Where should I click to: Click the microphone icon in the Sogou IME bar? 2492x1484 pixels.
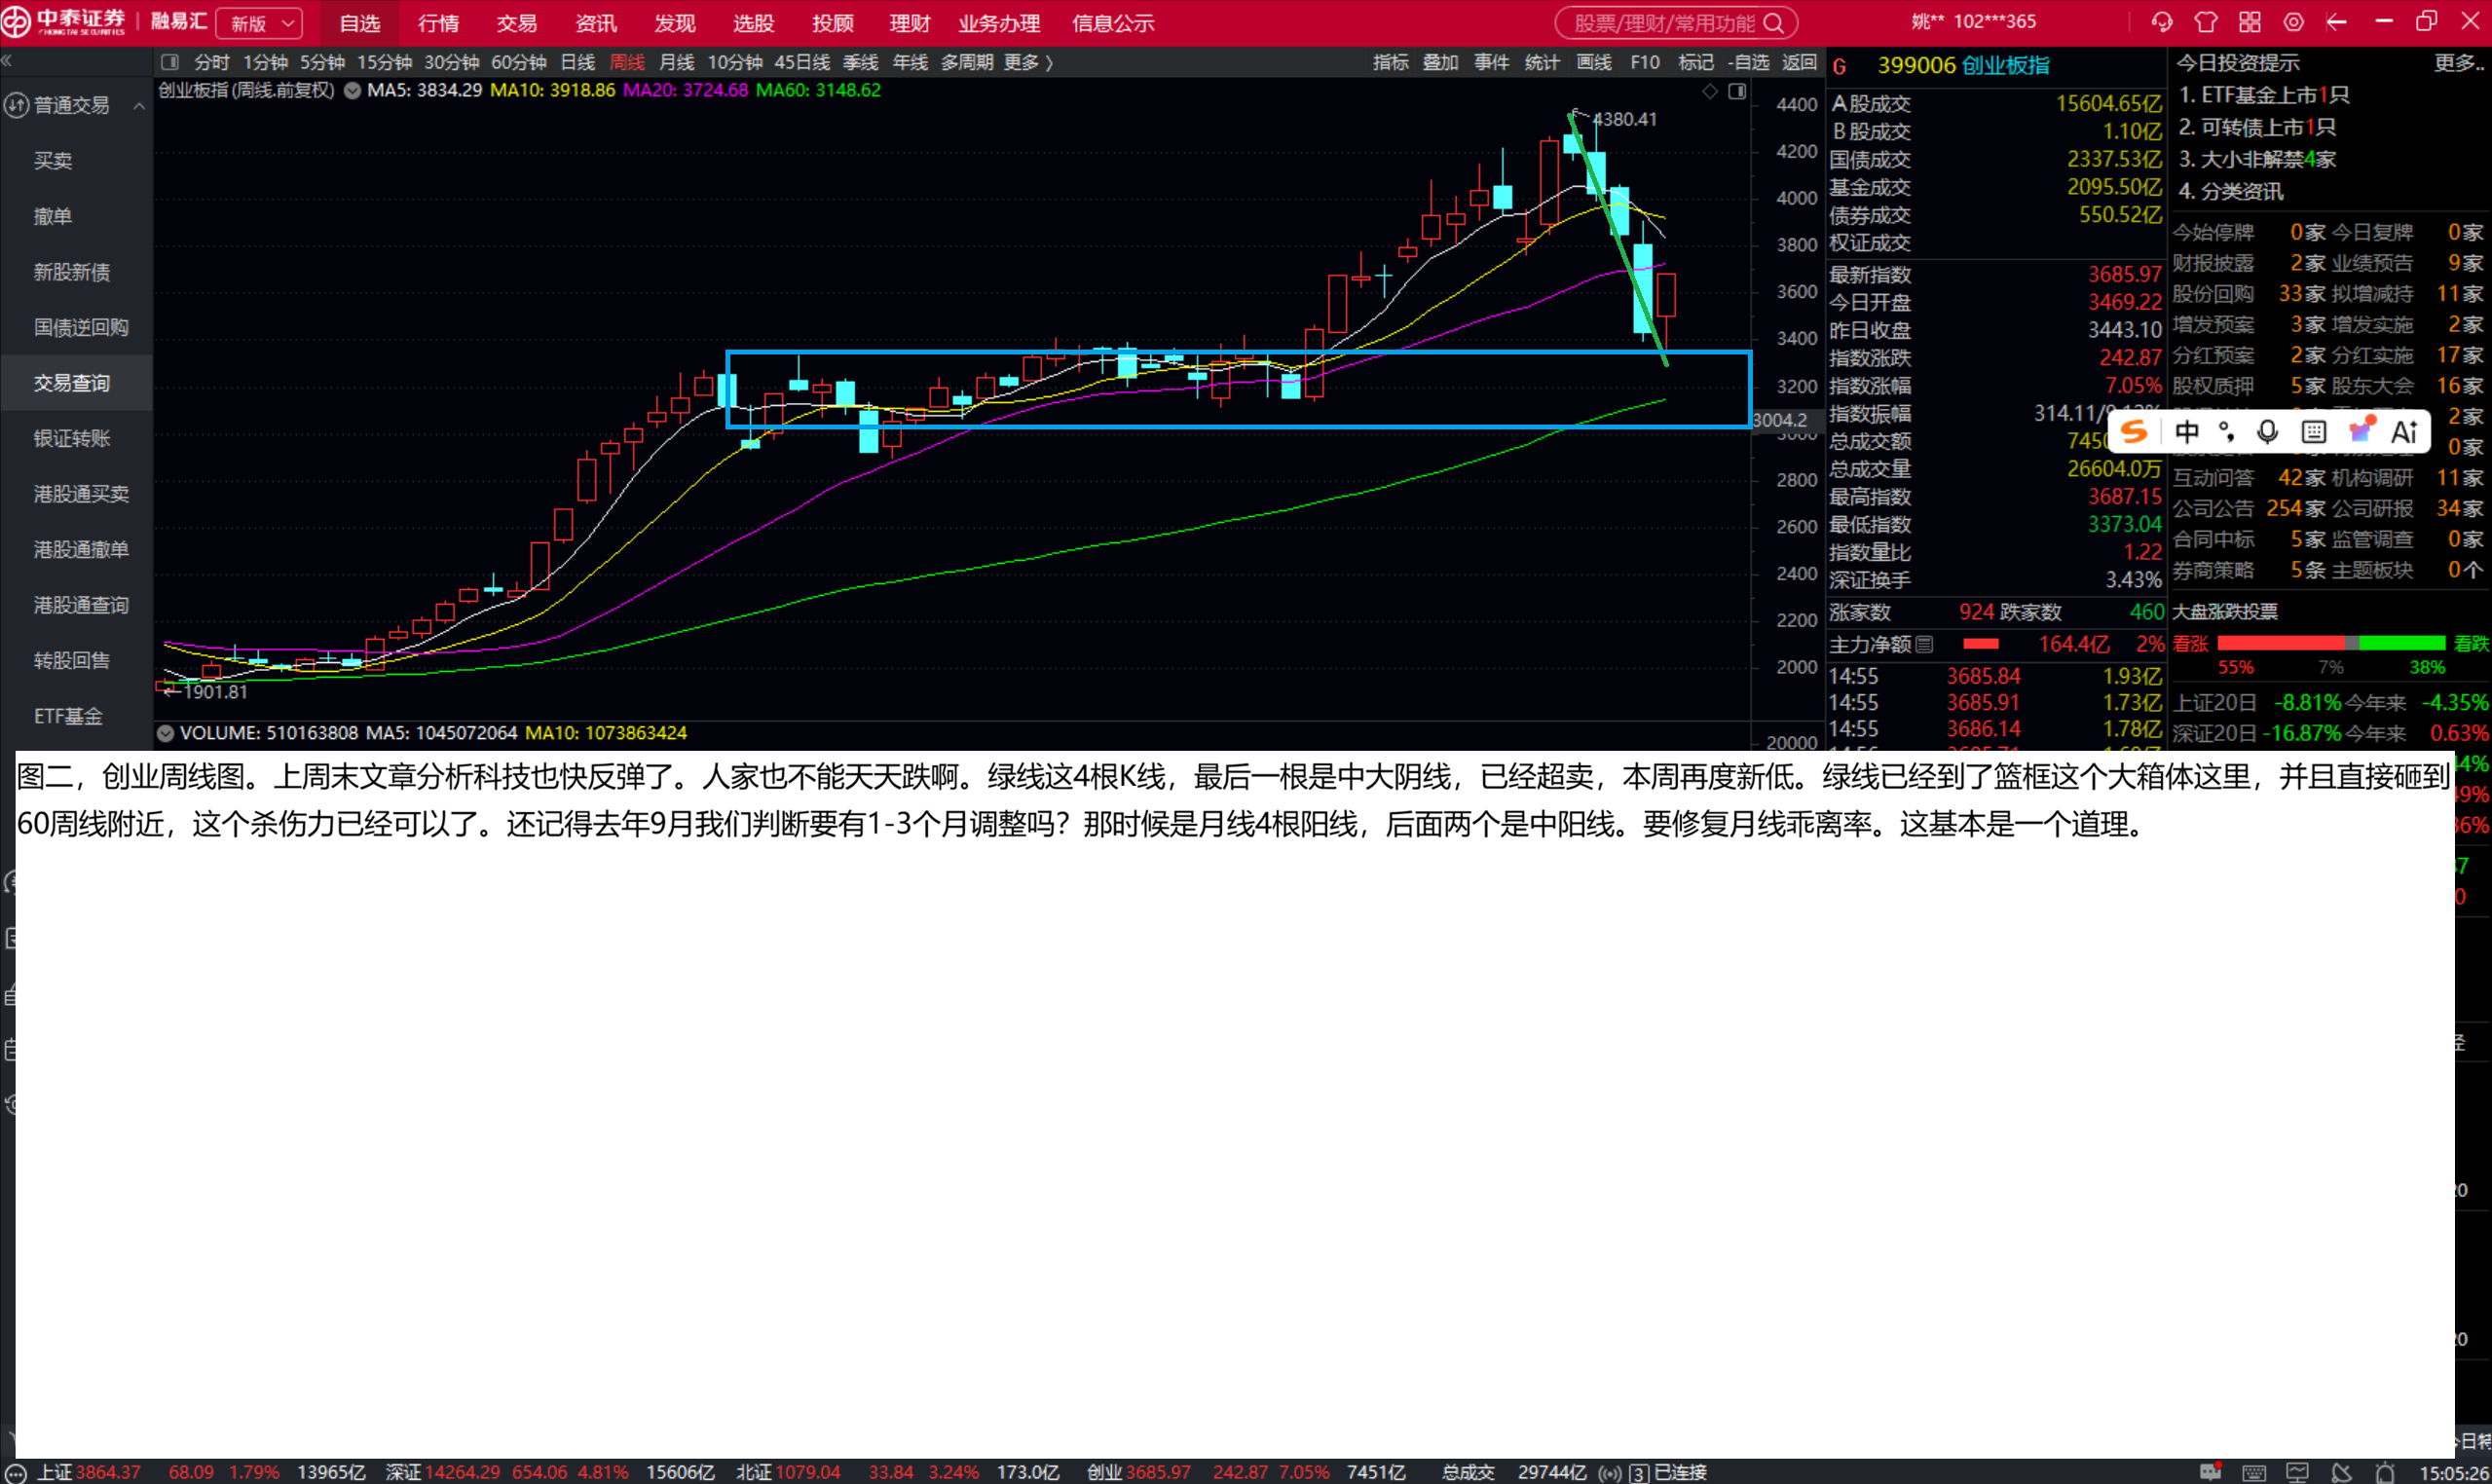[x=2268, y=432]
